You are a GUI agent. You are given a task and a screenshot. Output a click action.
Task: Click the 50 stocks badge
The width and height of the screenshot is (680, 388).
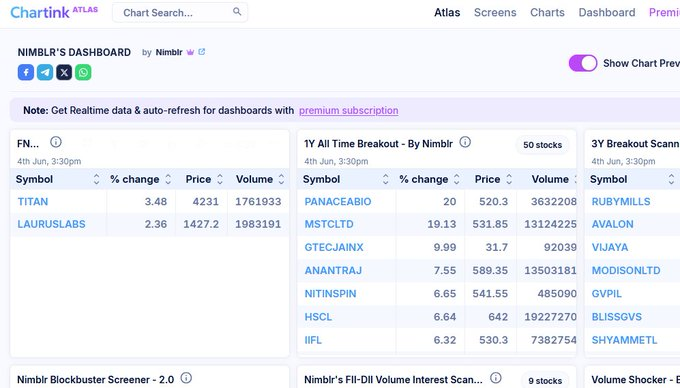pos(543,145)
